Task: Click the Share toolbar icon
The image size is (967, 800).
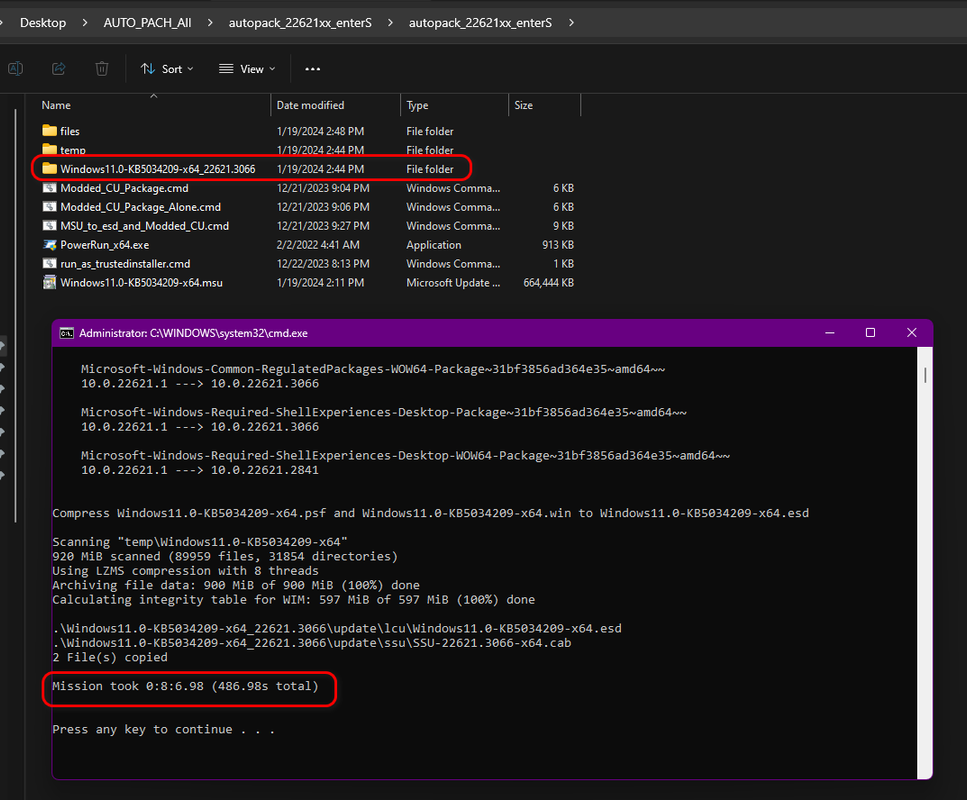Action: tap(59, 68)
